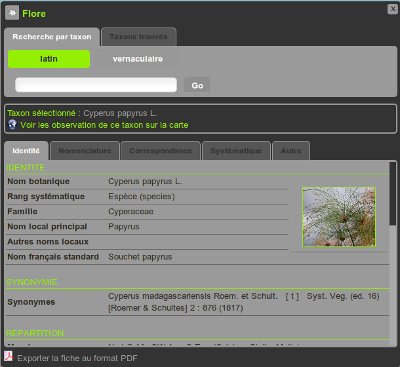Image resolution: width=400 pixels, height=367 pixels.
Task: Click the globe icon beside map link
Action: tap(12, 125)
